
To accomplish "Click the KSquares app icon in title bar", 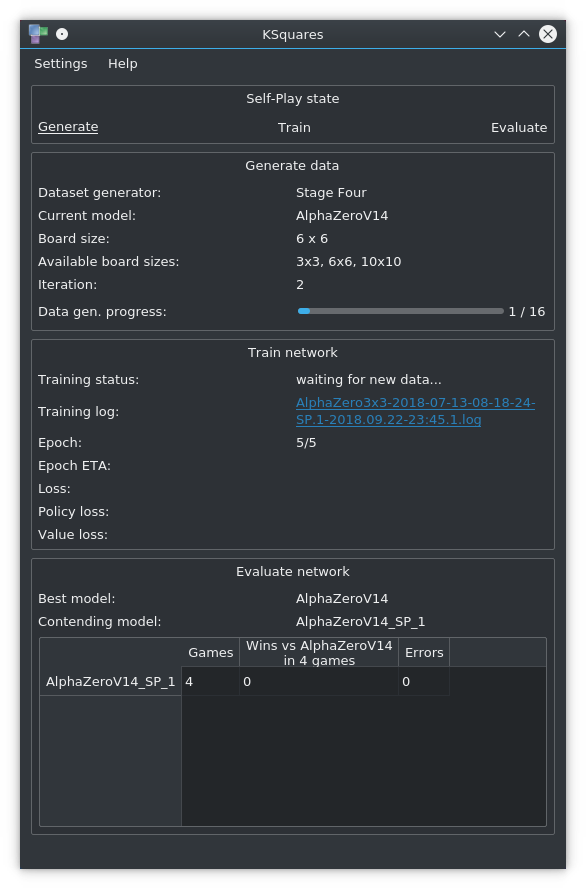I will click(x=38, y=34).
